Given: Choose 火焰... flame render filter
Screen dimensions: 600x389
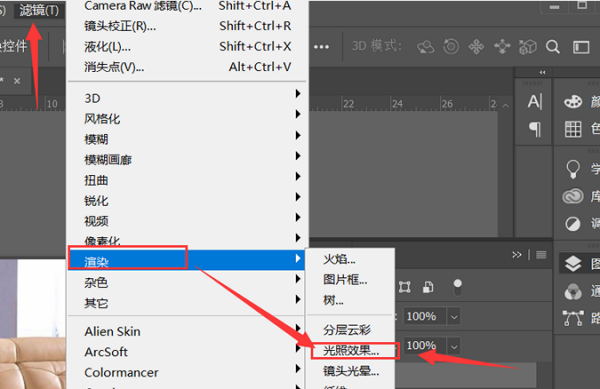Looking at the screenshot, I should [350, 259].
